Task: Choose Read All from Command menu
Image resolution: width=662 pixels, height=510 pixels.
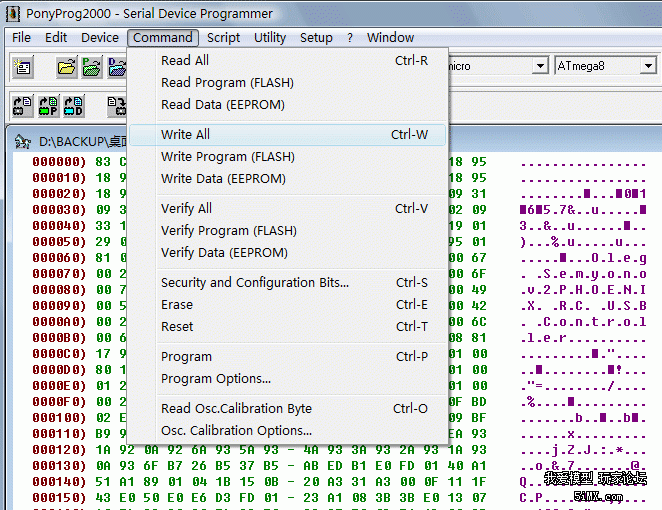Action: click(287, 60)
